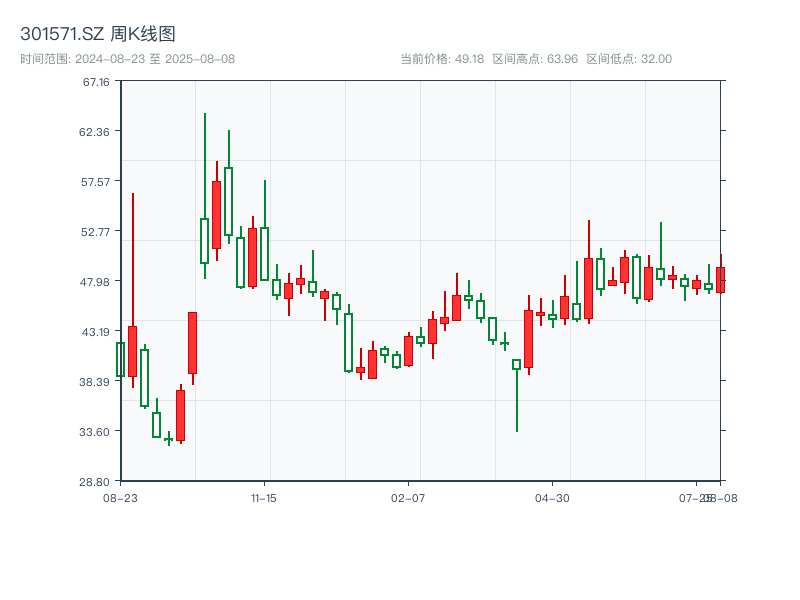Select the 67.16 price axis label
The height and width of the screenshot is (600, 800).
[x=96, y=82]
